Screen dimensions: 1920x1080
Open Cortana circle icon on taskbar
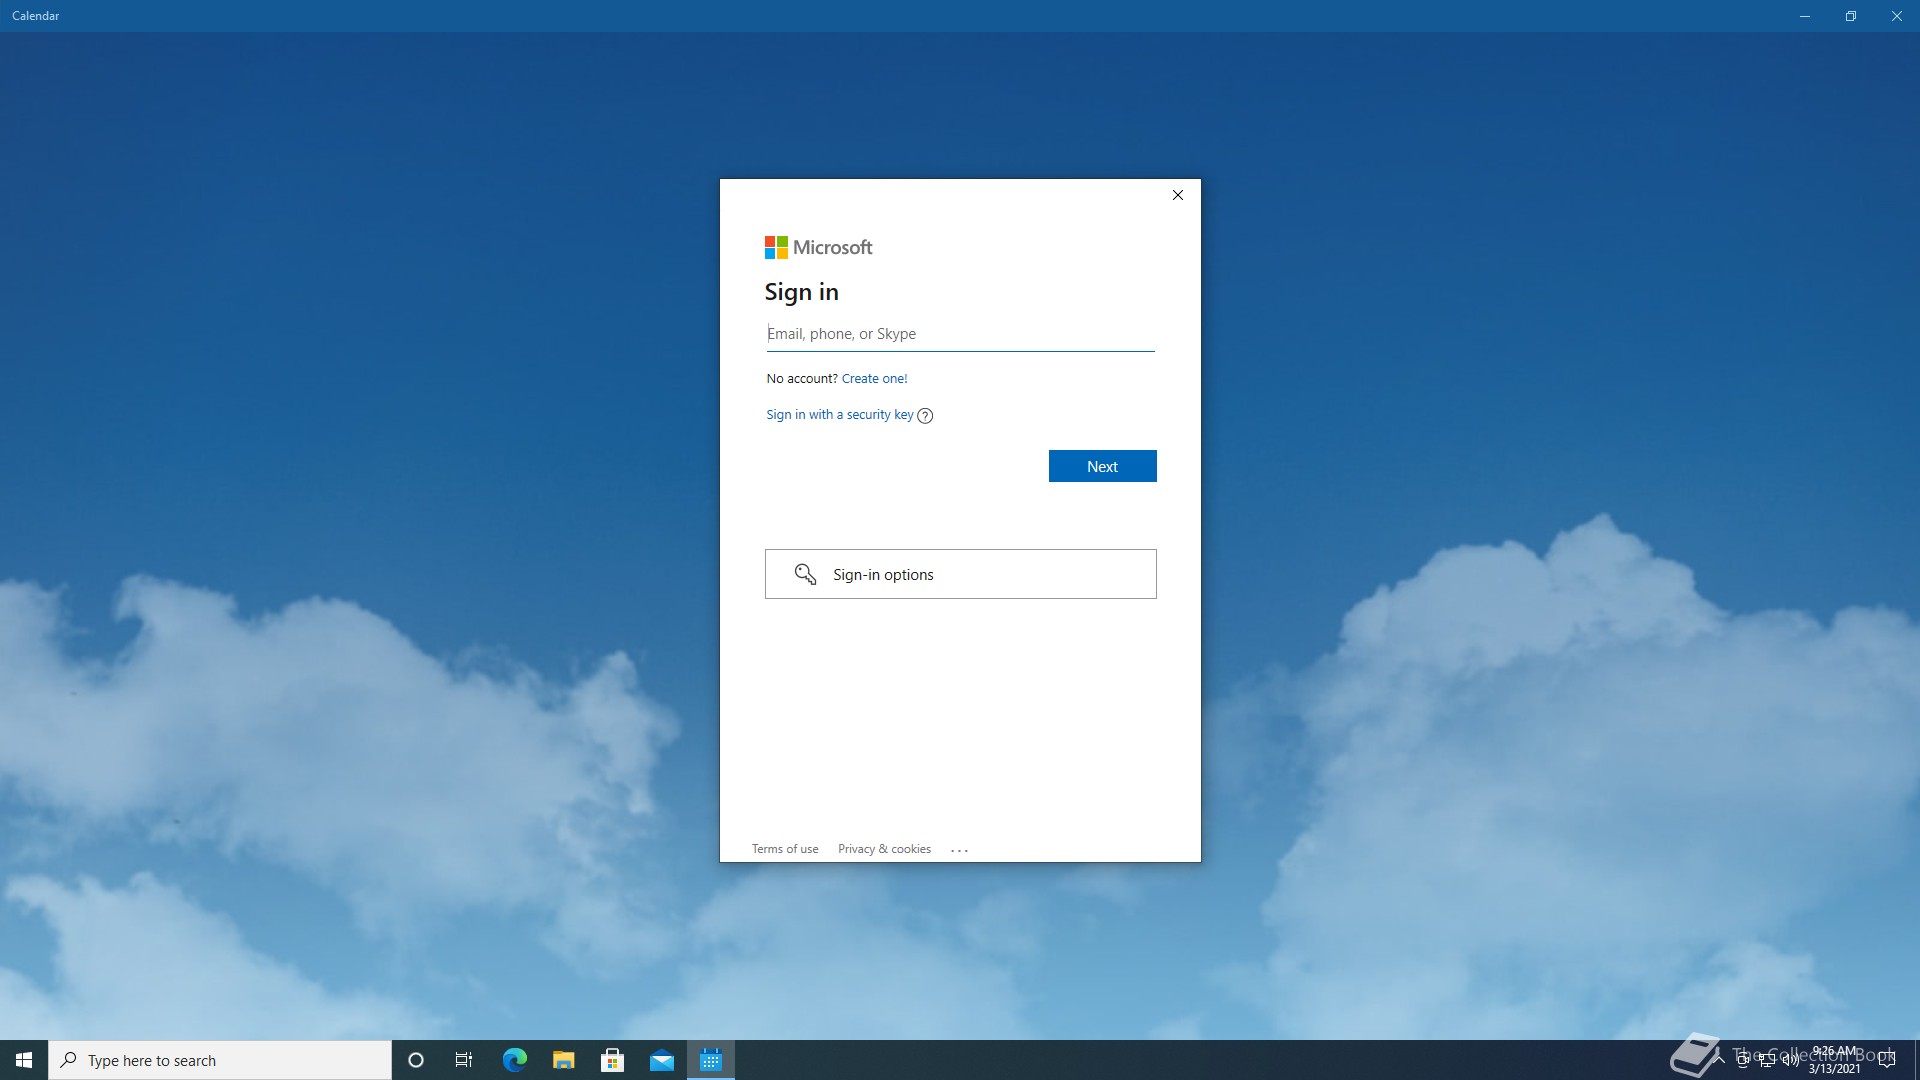(x=416, y=1060)
